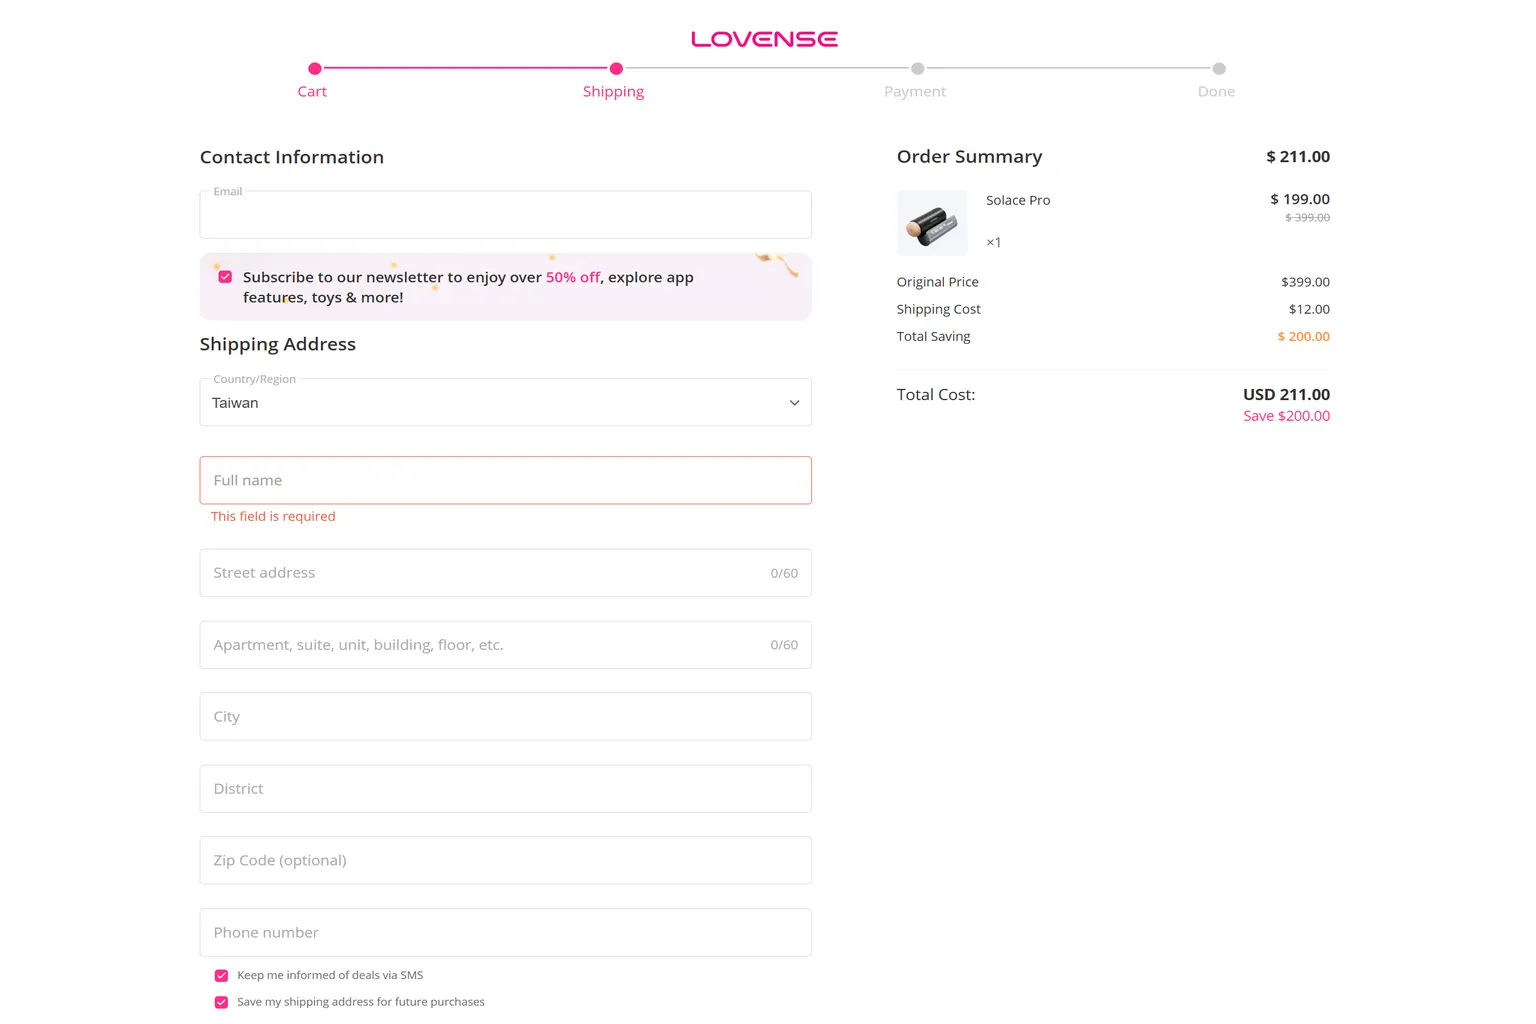Toggle Save my shipping address checkbox

221,1002
